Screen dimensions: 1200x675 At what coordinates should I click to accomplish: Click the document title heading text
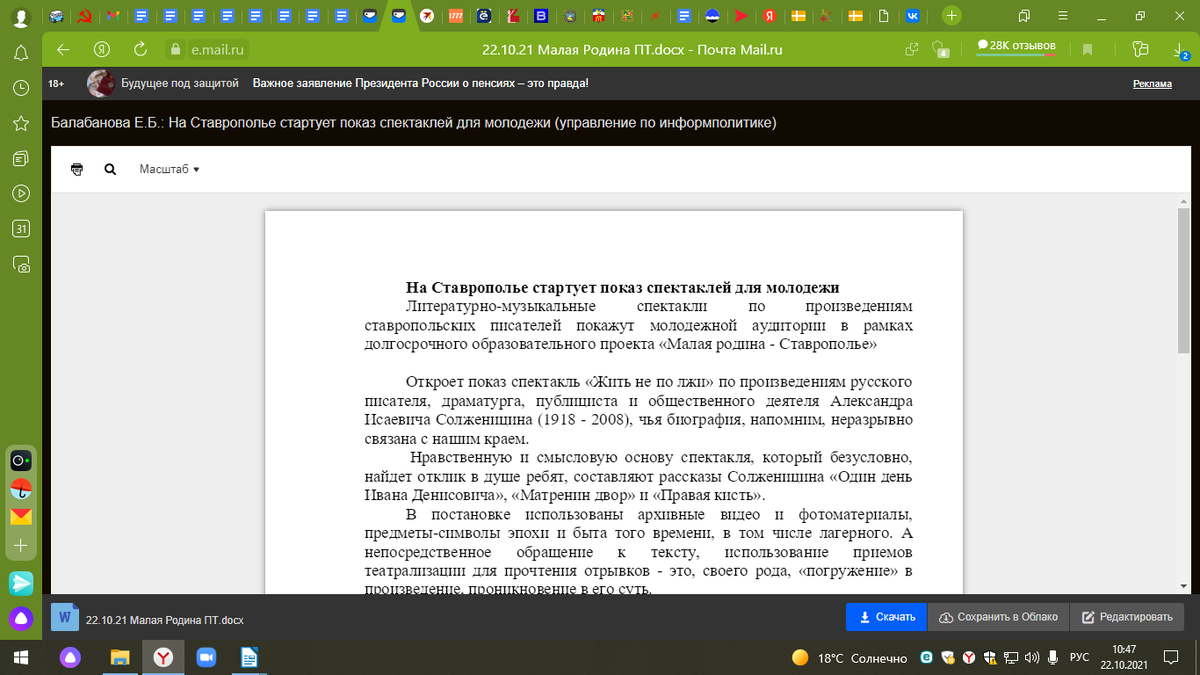pos(622,288)
